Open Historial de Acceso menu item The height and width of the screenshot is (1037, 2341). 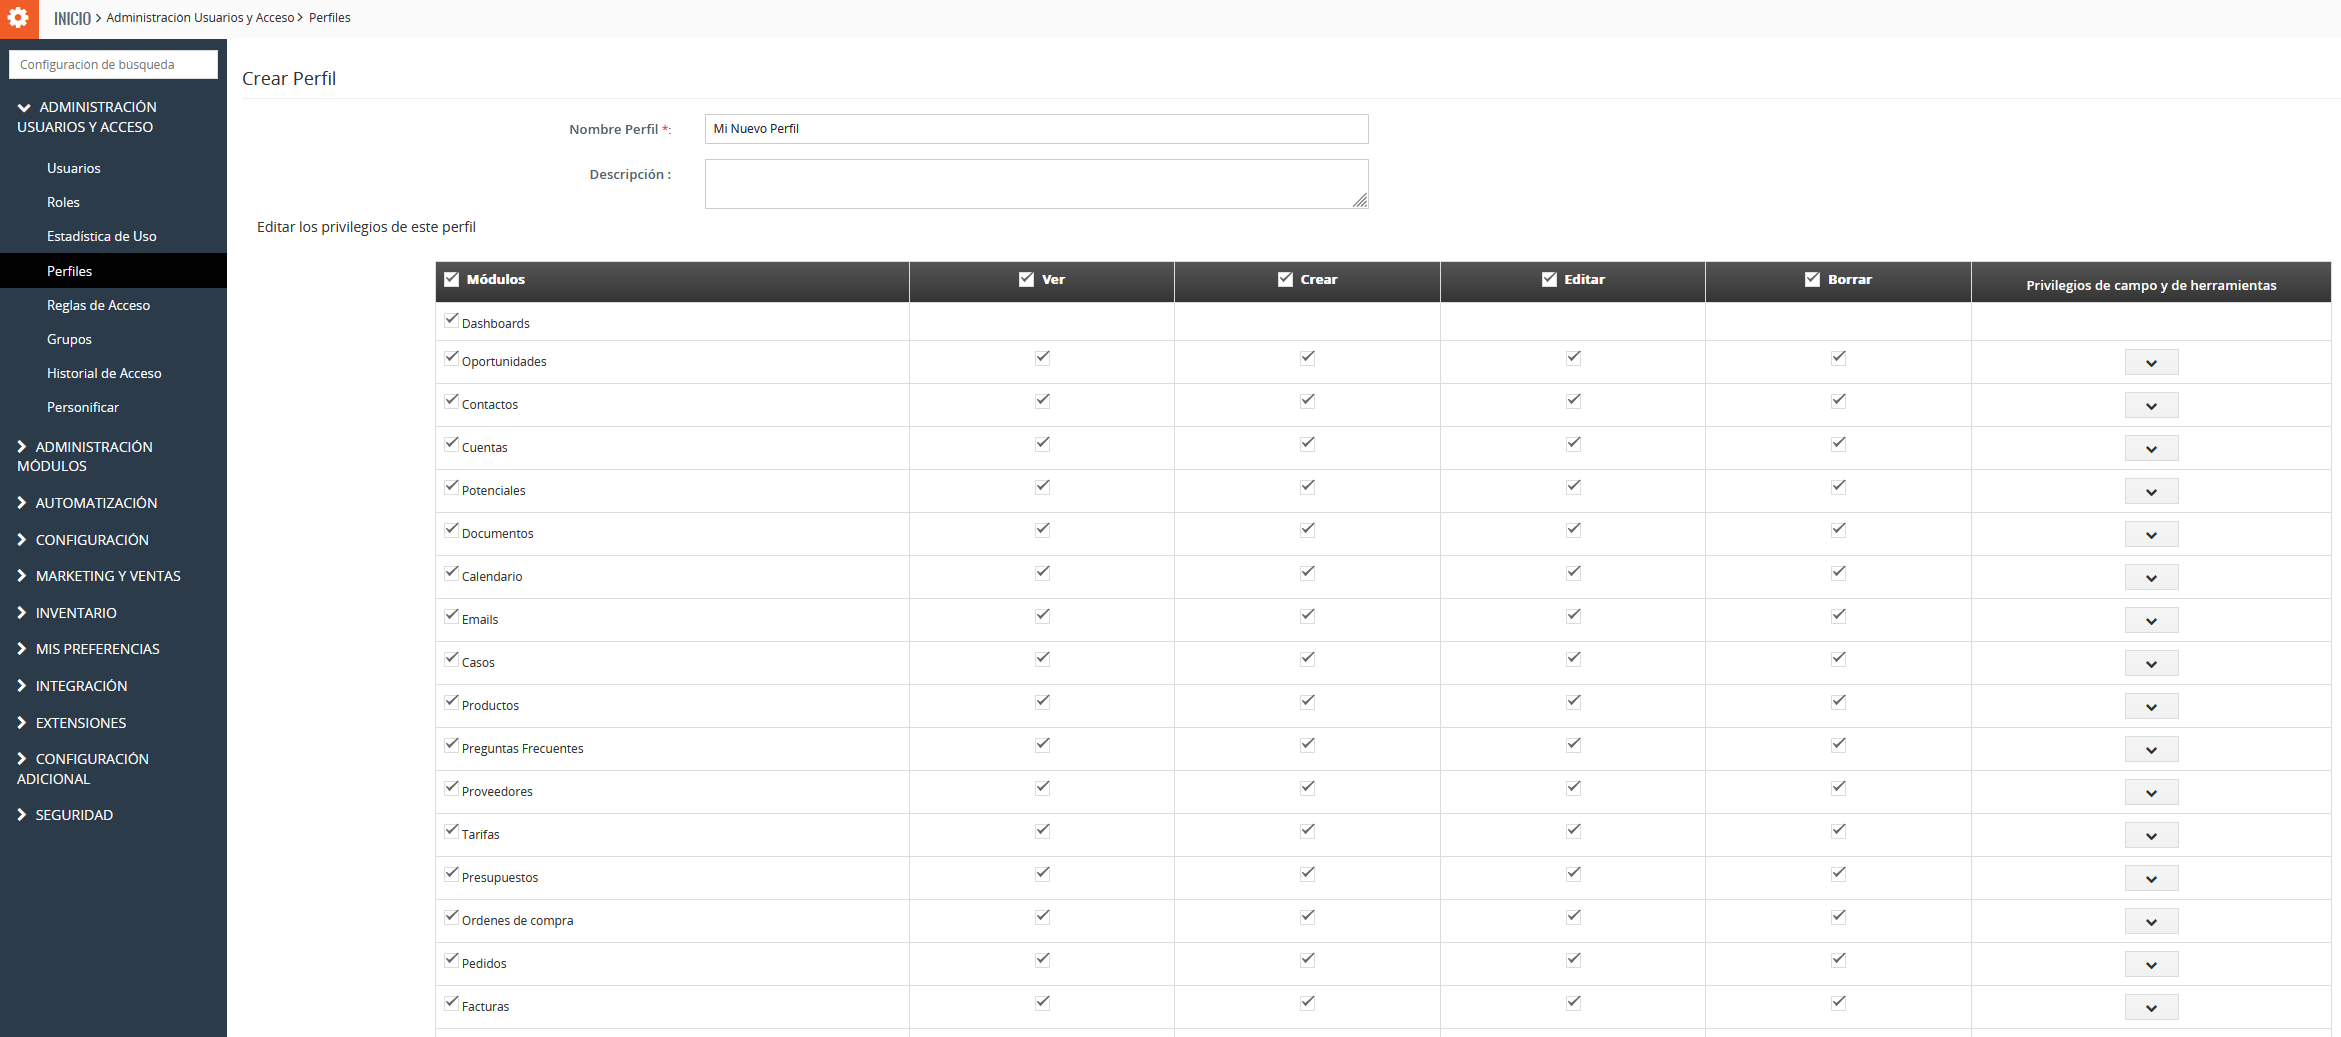point(104,373)
